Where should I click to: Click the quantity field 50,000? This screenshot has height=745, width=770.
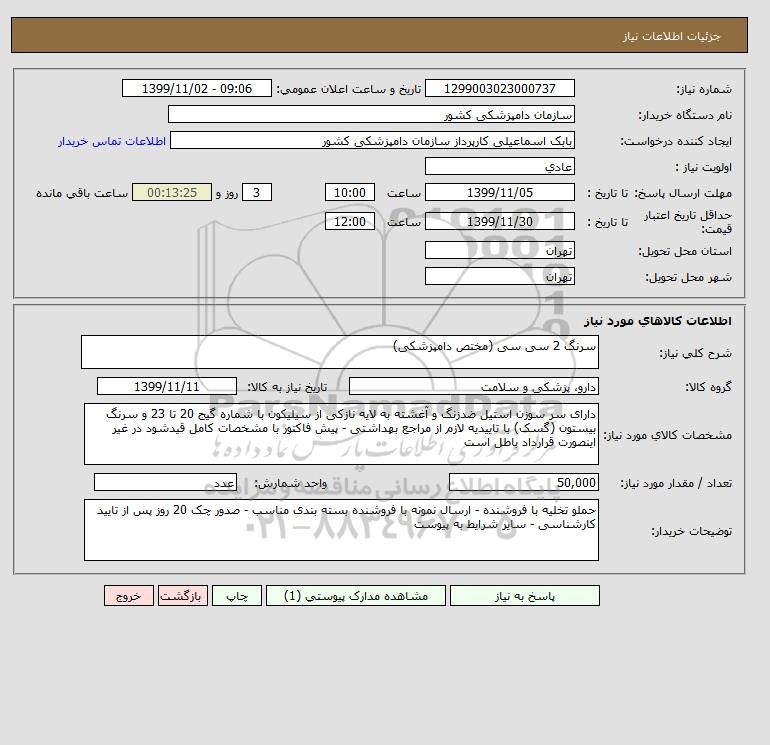click(523, 482)
